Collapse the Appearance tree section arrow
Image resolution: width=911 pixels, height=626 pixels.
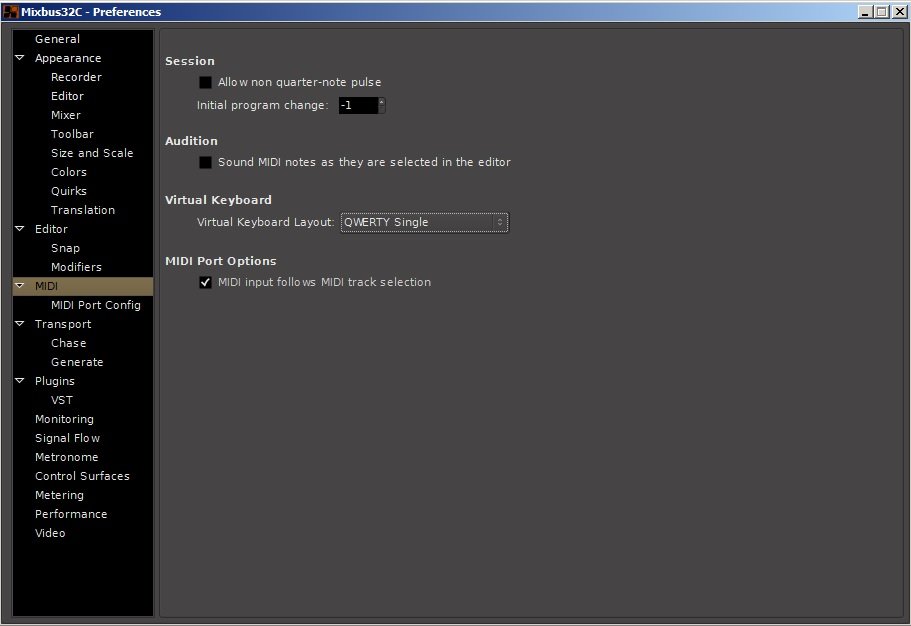(x=20, y=58)
